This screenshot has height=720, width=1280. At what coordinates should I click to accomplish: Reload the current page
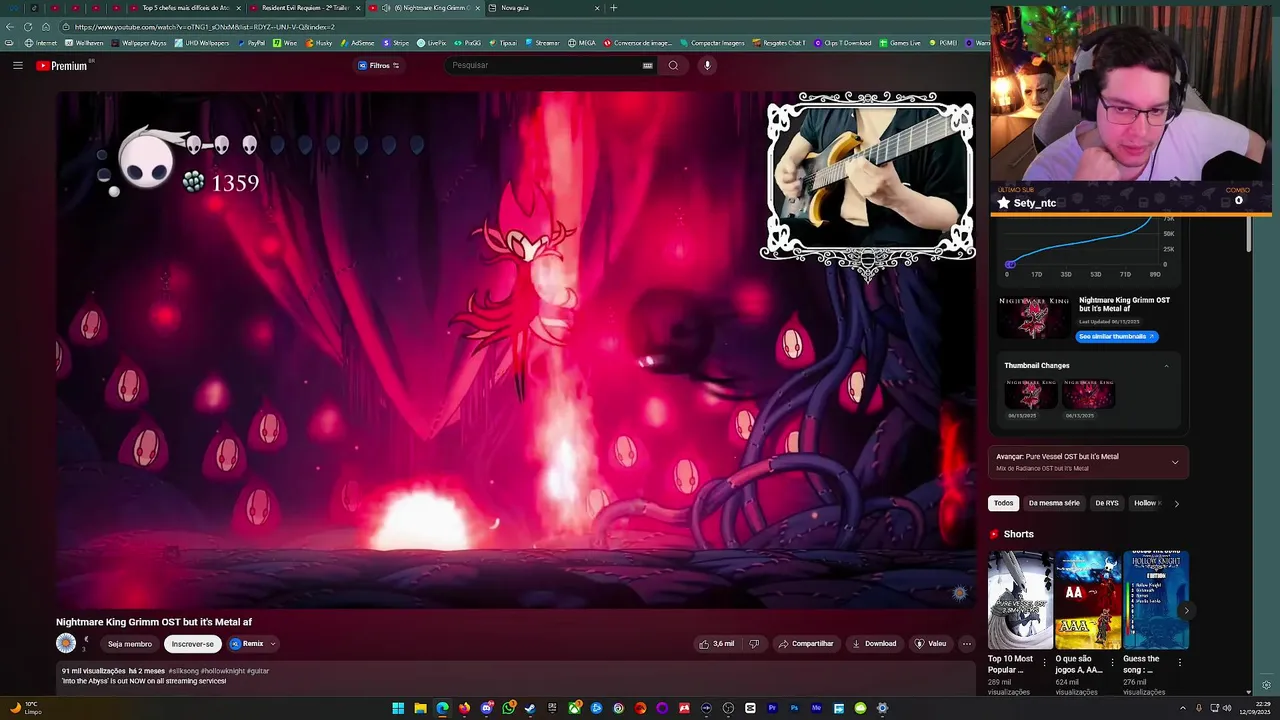pos(28,27)
